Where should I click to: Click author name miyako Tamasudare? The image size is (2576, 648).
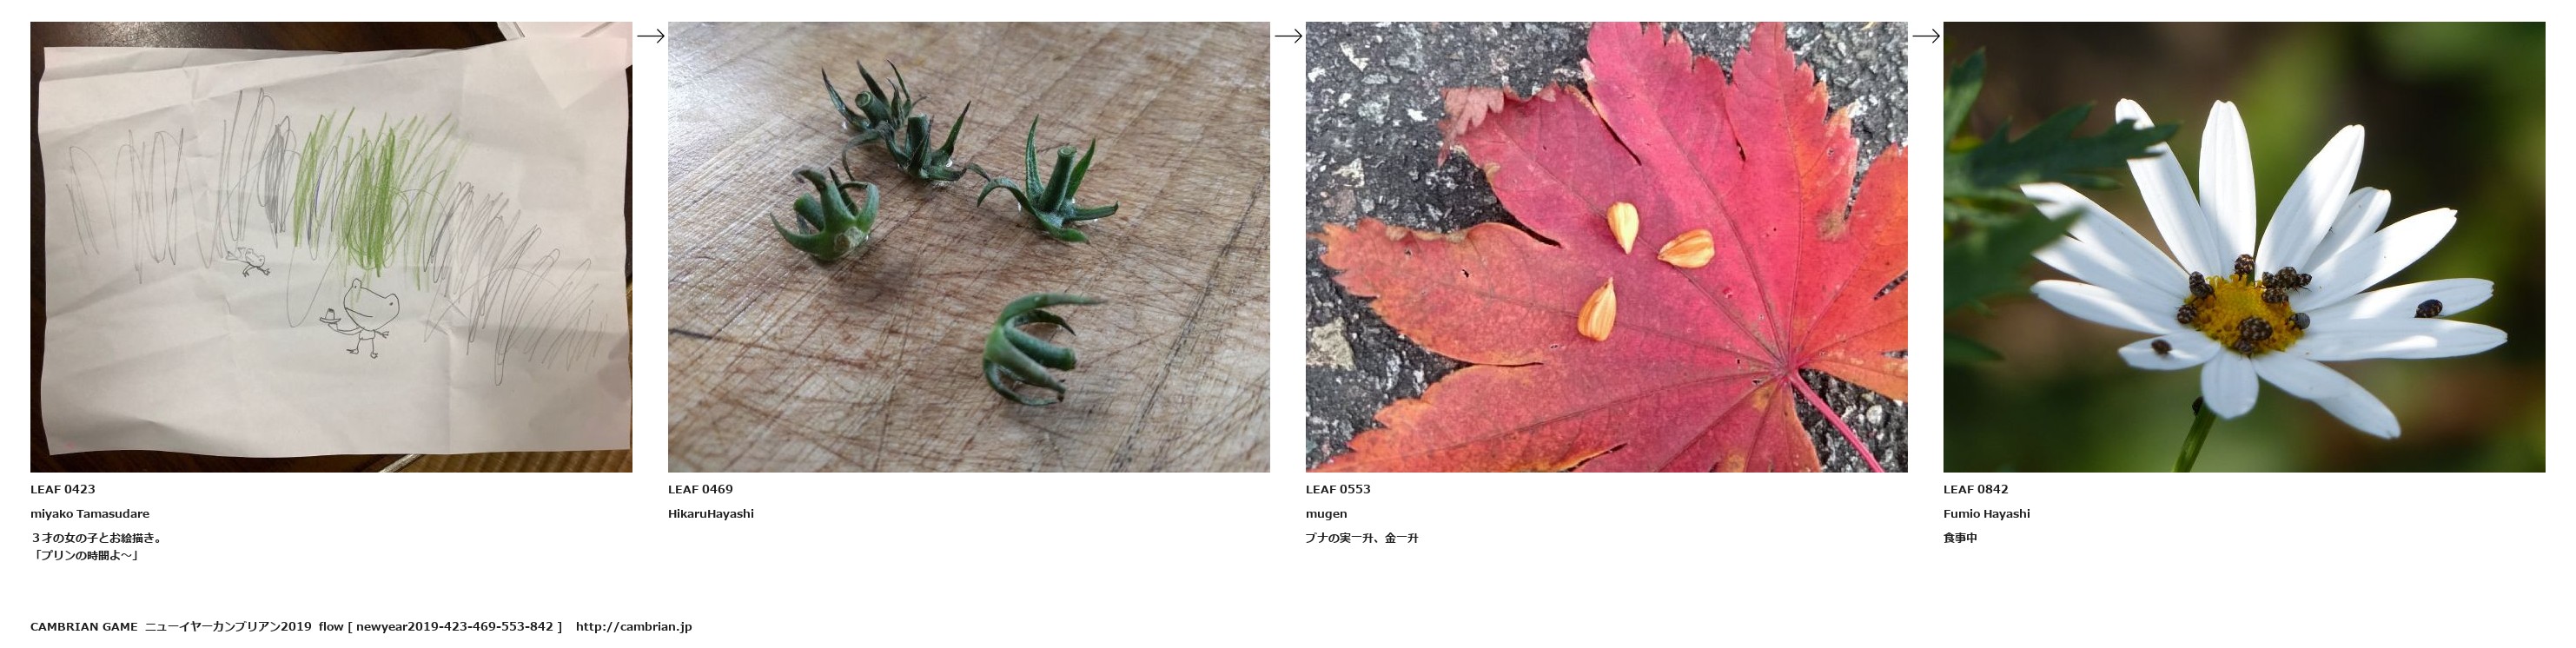tap(90, 514)
